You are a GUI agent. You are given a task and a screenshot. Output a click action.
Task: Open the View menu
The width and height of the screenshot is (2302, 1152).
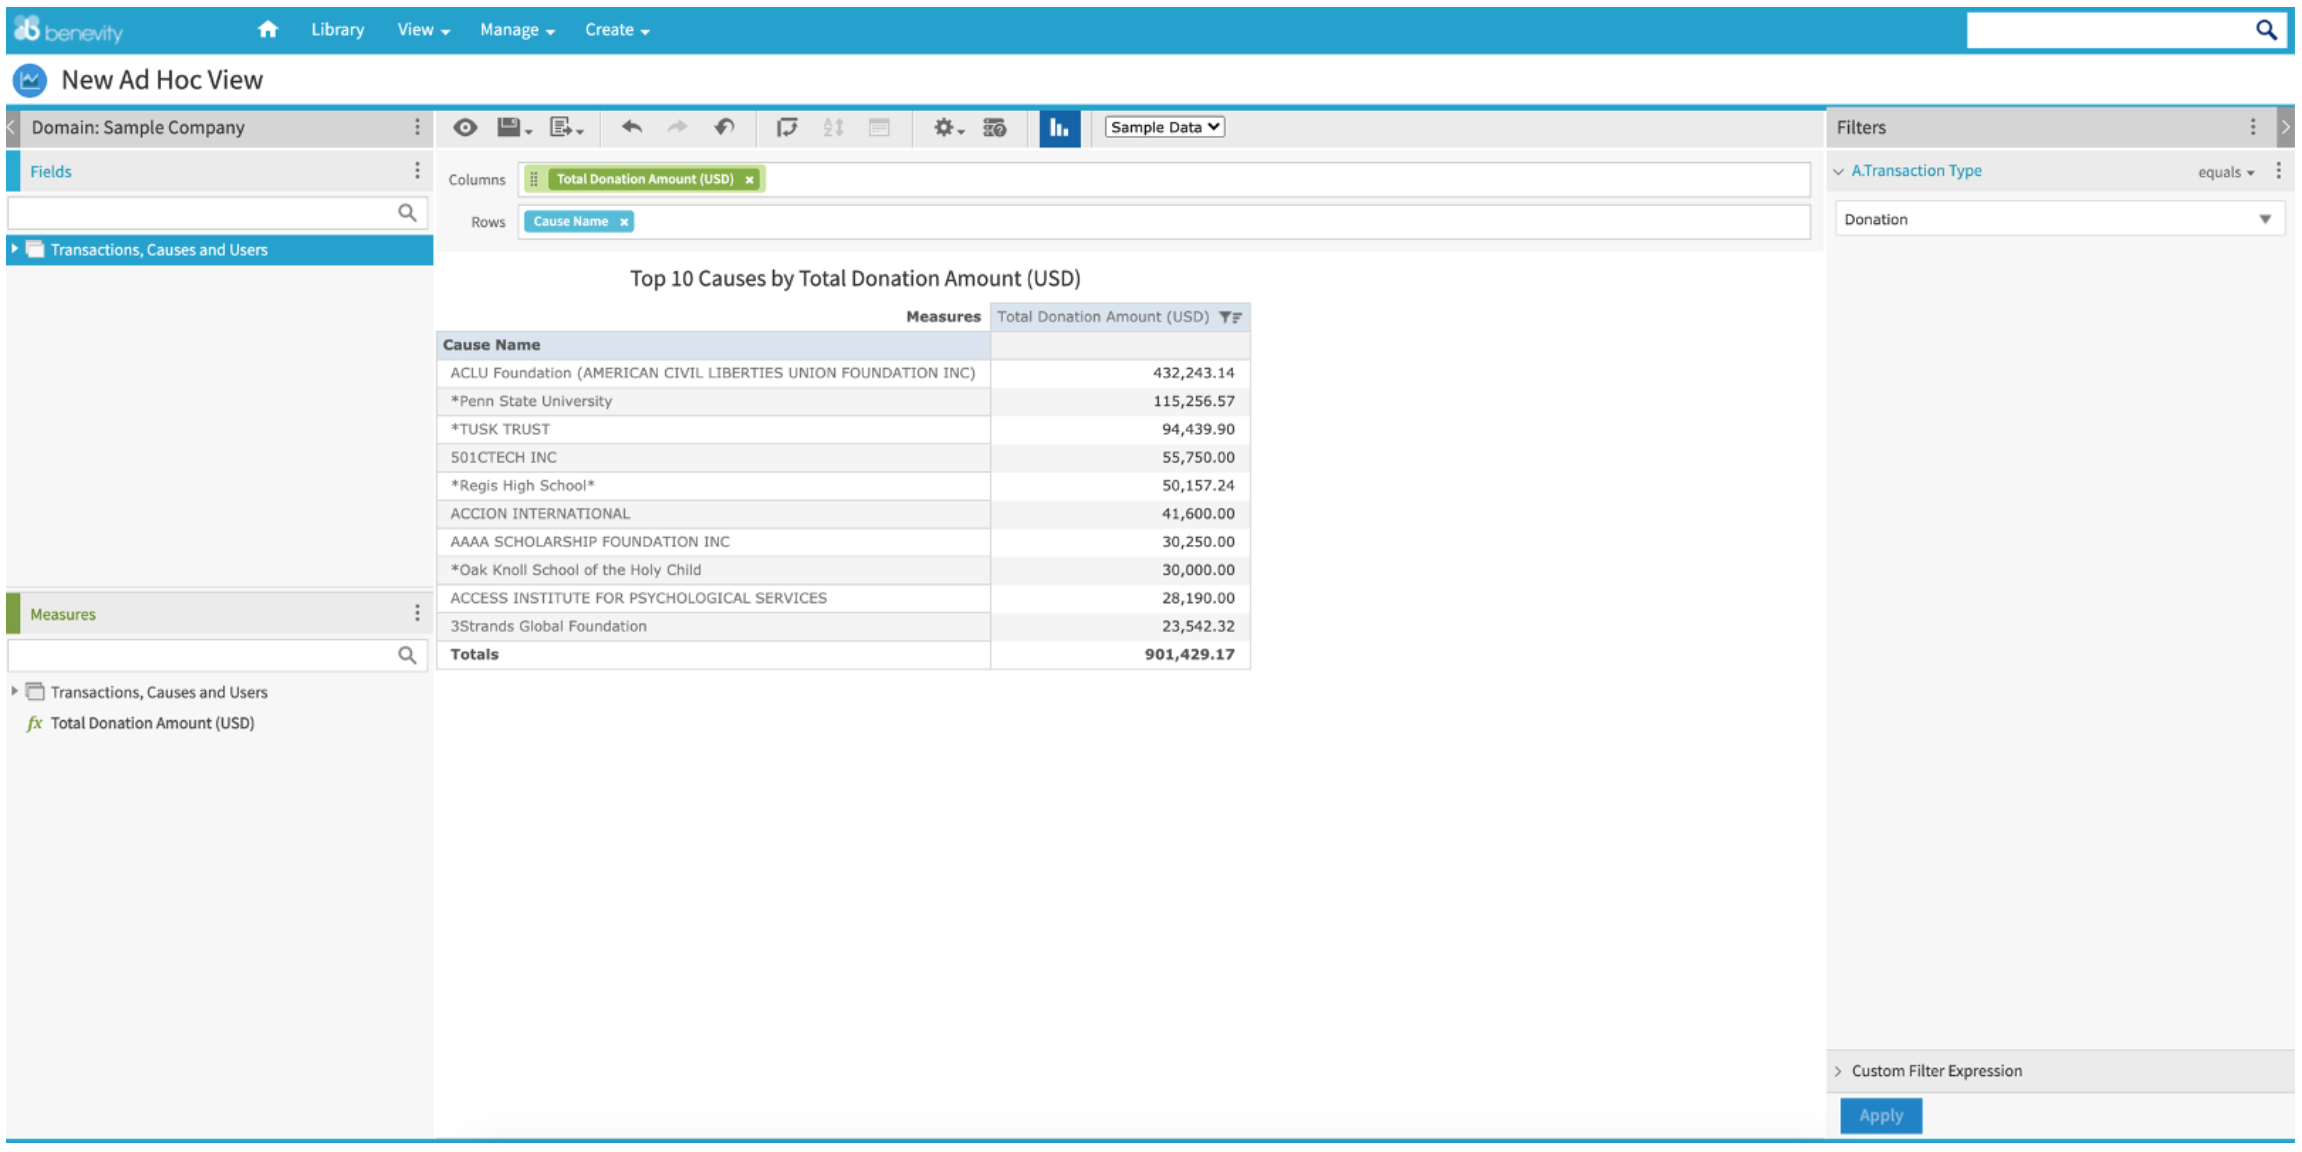[424, 30]
